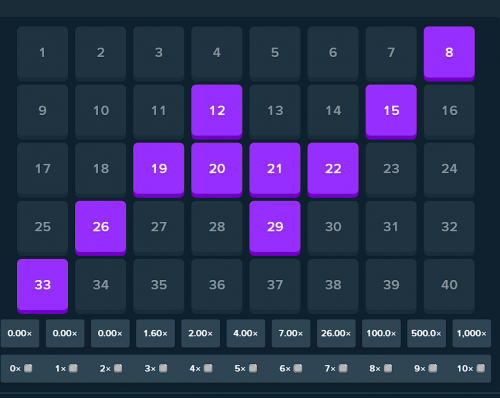This screenshot has height=398, width=500.
Task: Select number 7 tile
Action: click(391, 53)
